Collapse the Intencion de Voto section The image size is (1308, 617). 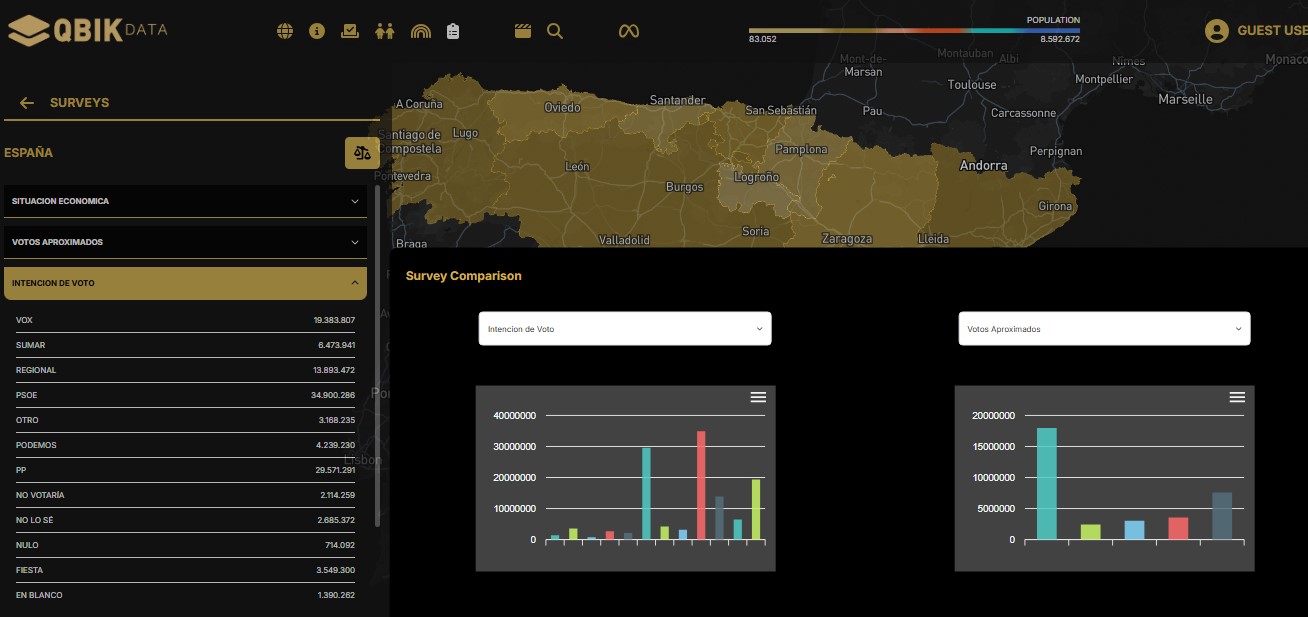pyautogui.click(x=185, y=283)
